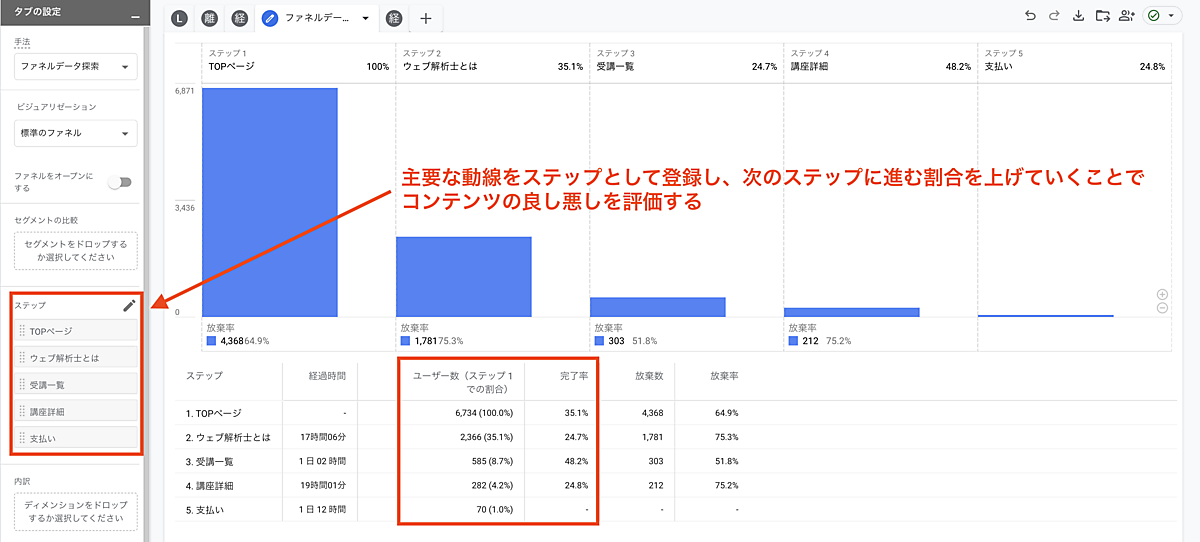Image resolution: width=1200 pixels, height=542 pixels.
Task: Zoom in on the funnel chart
Action: [x=1162, y=294]
